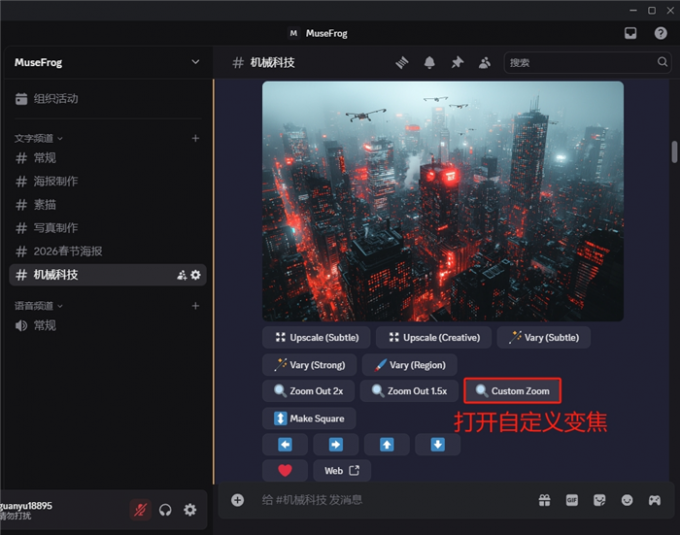The width and height of the screenshot is (680, 535).
Task: Pan right with the right arrow button
Action: (336, 444)
